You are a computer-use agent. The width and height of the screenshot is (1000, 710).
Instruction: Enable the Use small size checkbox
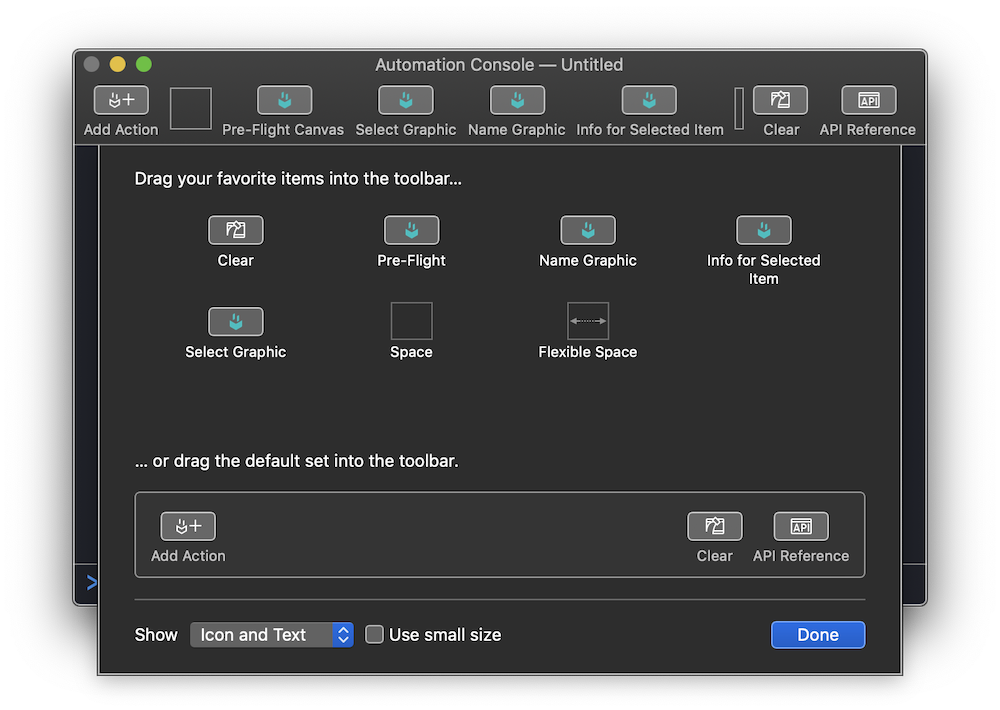pyautogui.click(x=374, y=634)
